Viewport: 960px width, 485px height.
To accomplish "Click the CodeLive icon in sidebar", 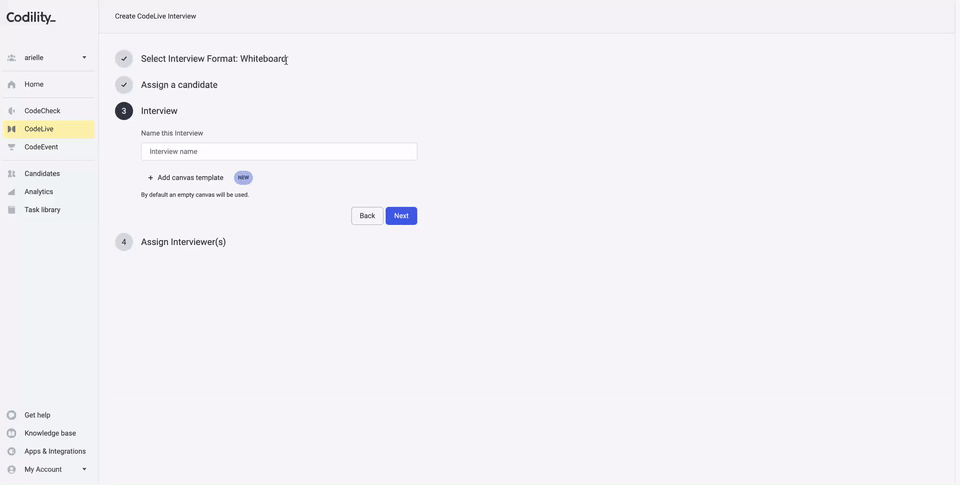I will [12, 129].
